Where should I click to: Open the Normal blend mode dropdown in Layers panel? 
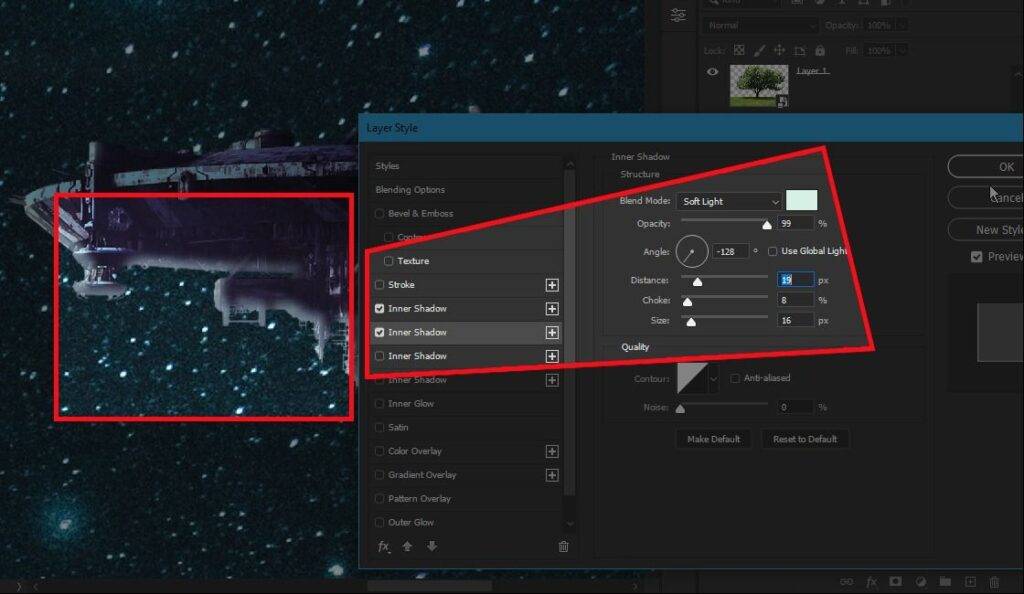[761, 25]
